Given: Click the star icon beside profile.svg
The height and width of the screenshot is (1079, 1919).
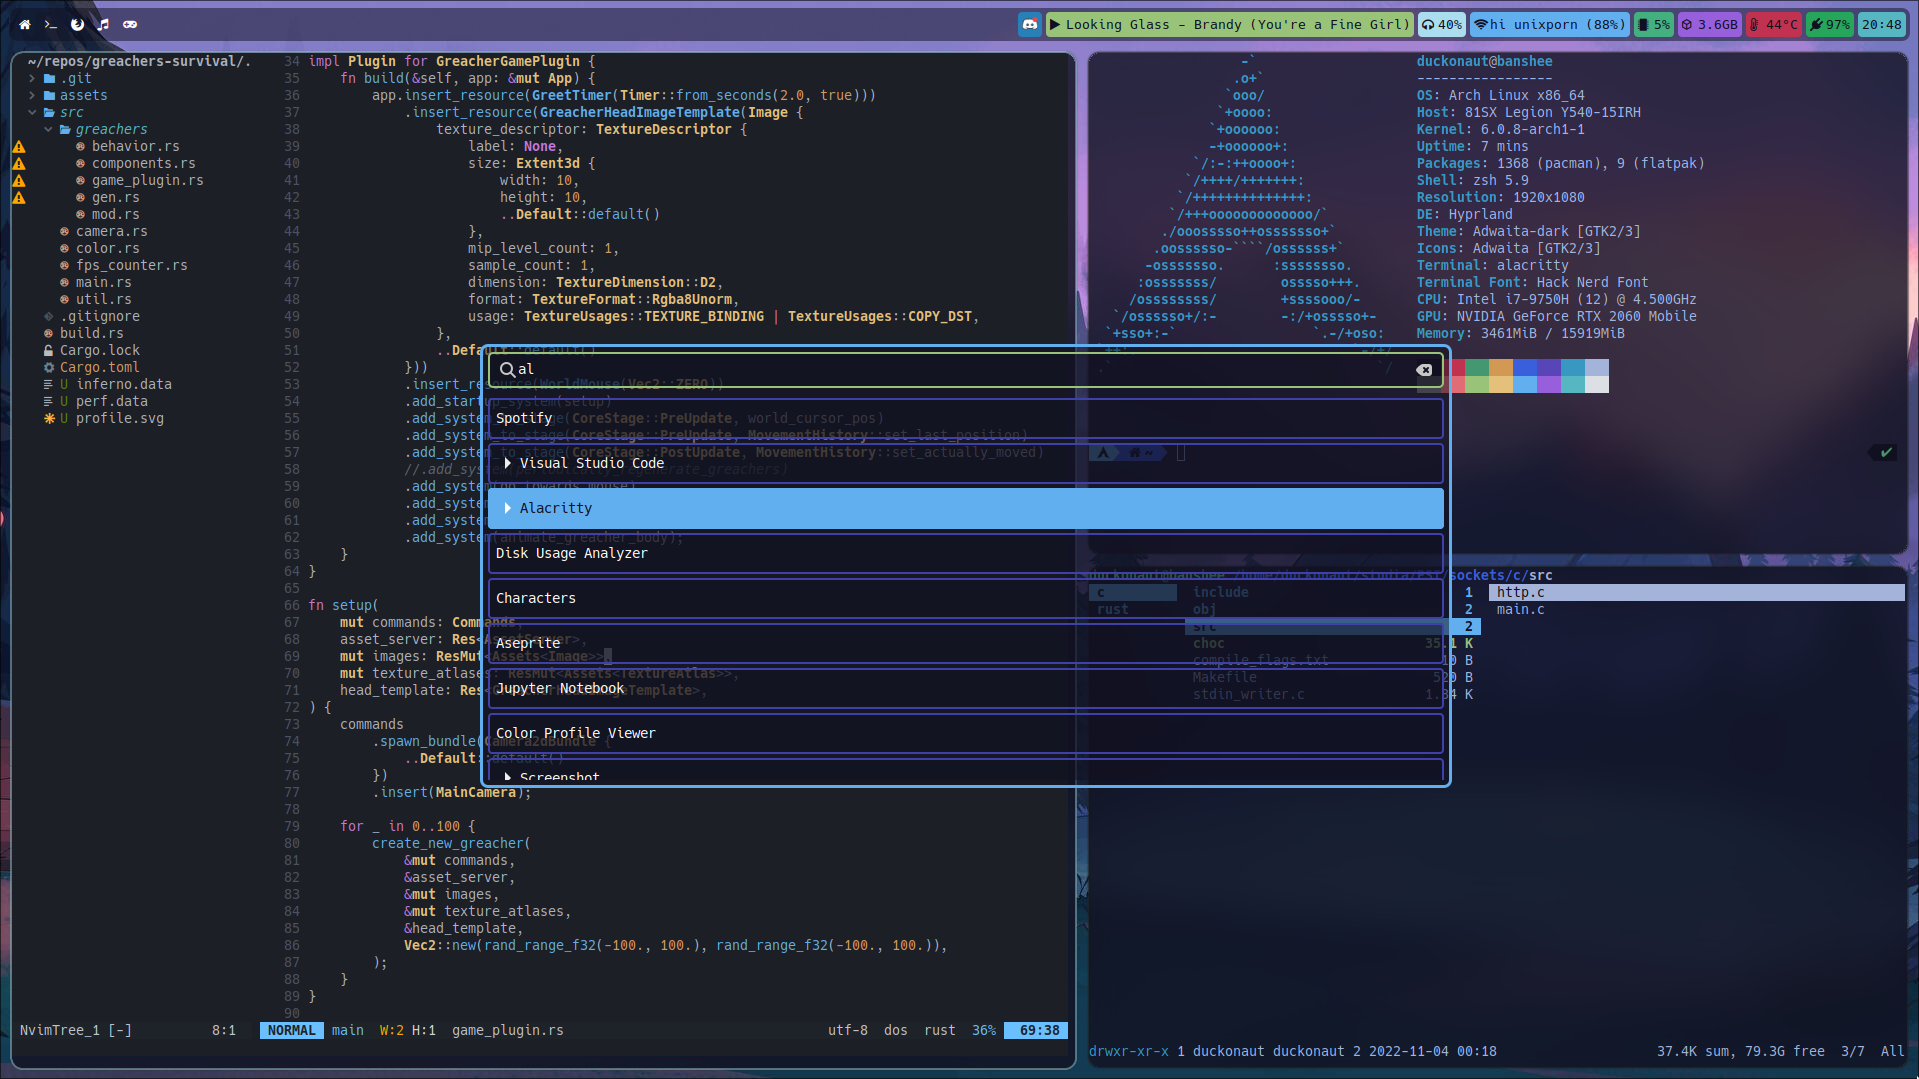Looking at the screenshot, I should (49, 418).
